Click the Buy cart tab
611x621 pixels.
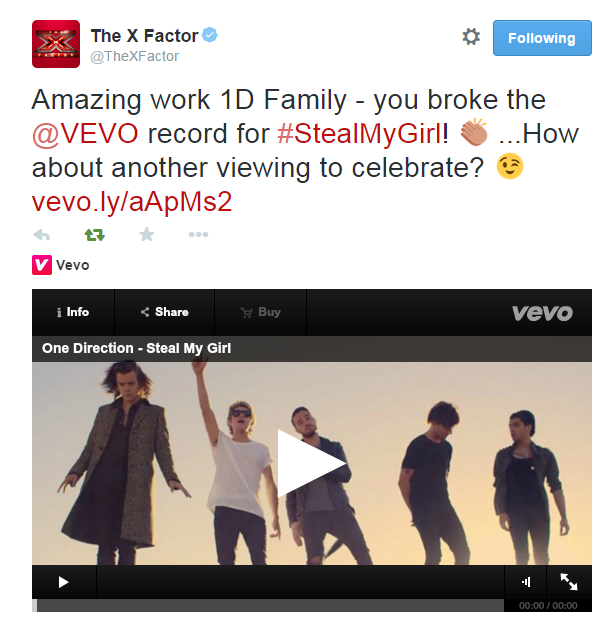pyautogui.click(x=261, y=312)
